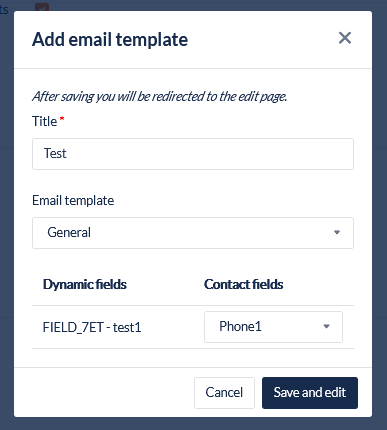Select the Title input containing Test
Screen dimensions: 387x430
[193, 154]
